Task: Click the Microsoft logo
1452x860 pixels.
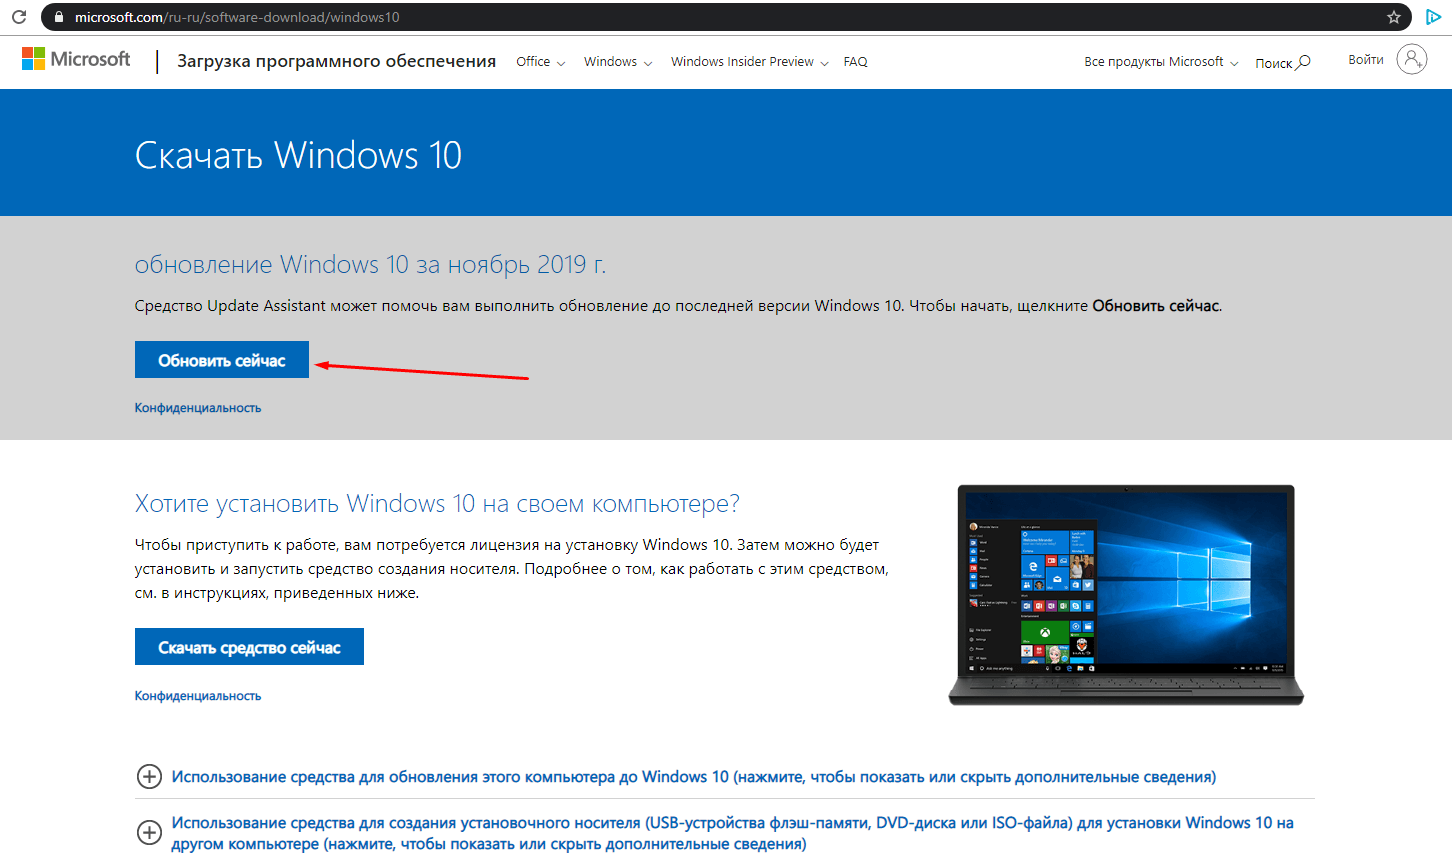Action: tap(76, 59)
